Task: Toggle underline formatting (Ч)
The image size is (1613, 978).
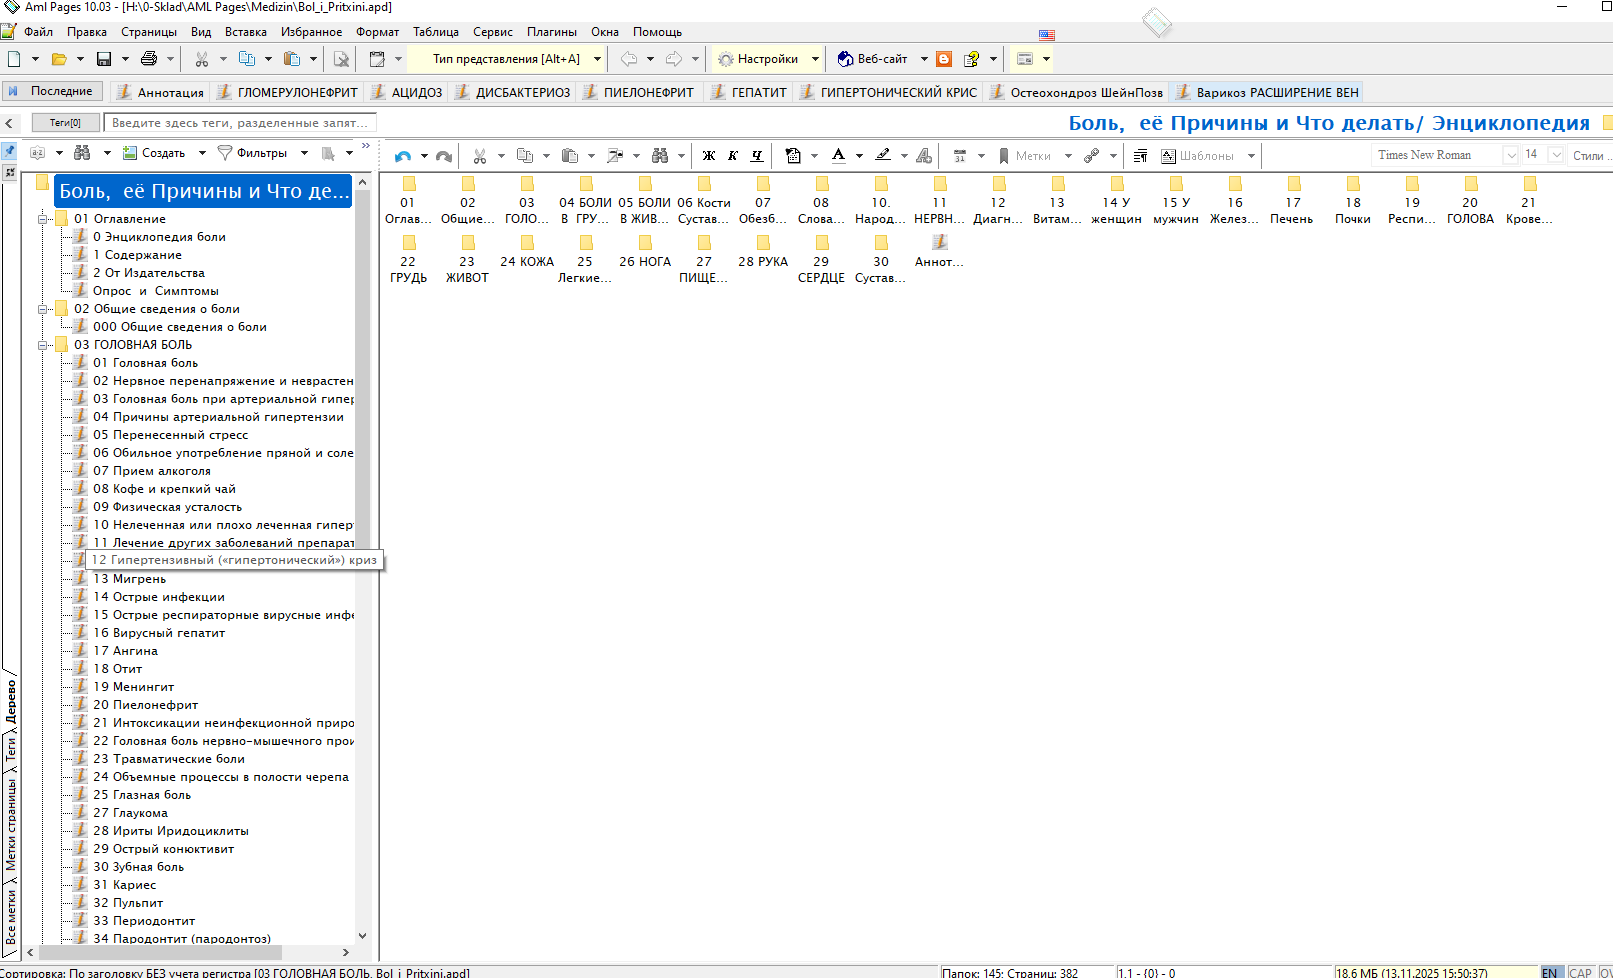Action: pos(757,156)
